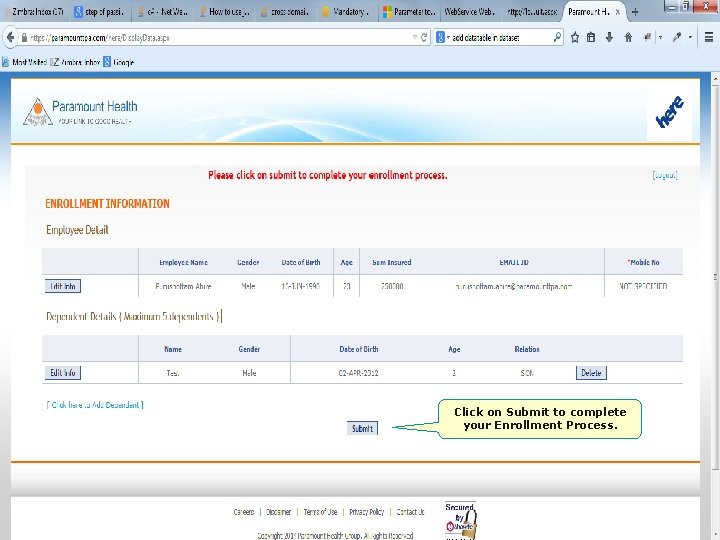Click the eyedropper toolbar icon
720x540 pixels.
coord(677,37)
